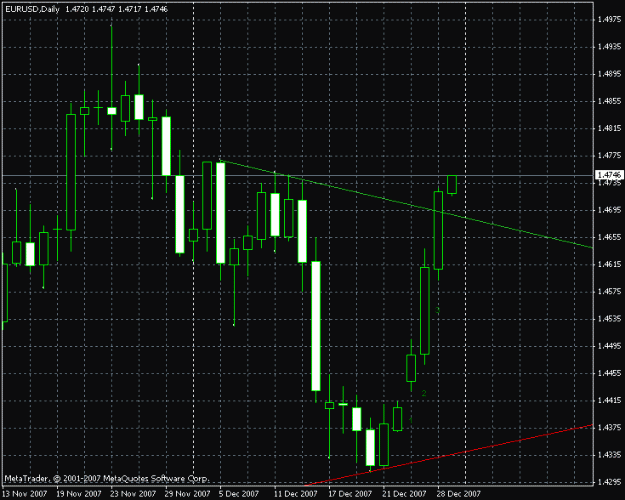The image size is (625, 500).
Task: Click the price label 1.4655
Action: point(609,237)
